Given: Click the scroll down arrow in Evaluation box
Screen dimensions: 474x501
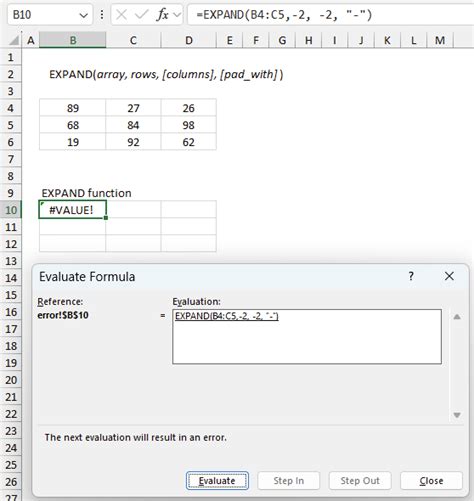Looking at the screenshot, I should (457, 415).
